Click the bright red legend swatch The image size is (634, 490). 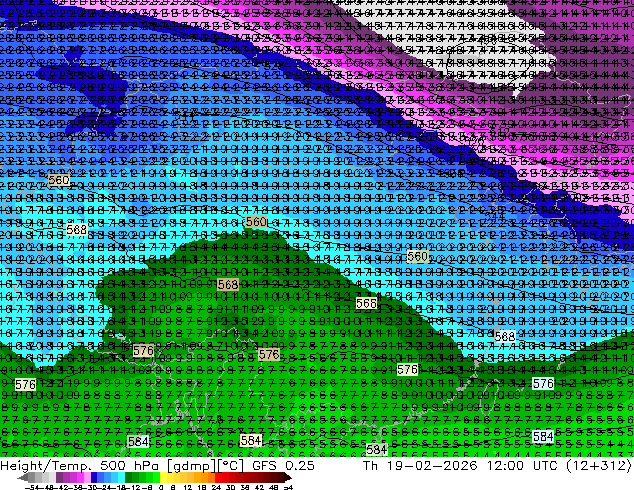tap(218, 477)
